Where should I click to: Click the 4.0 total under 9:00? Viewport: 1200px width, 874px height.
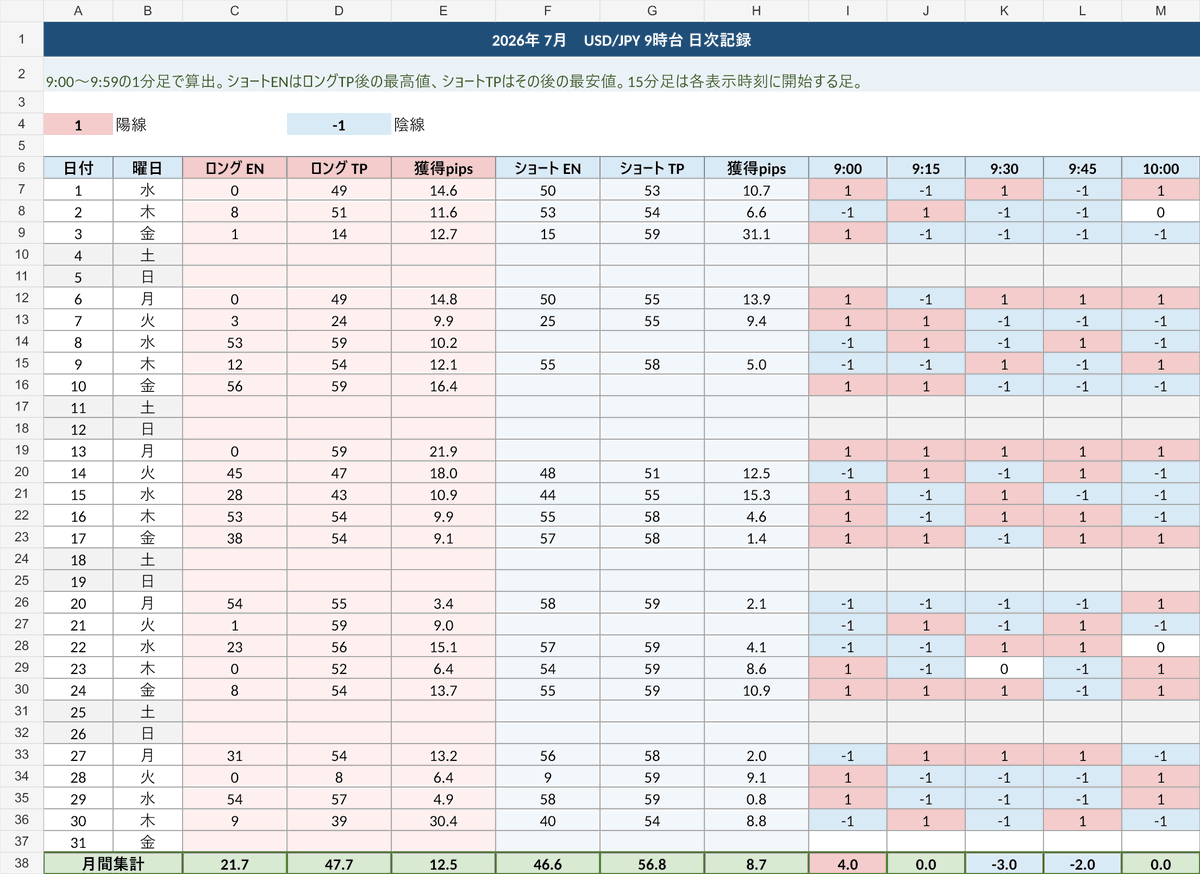(x=847, y=863)
